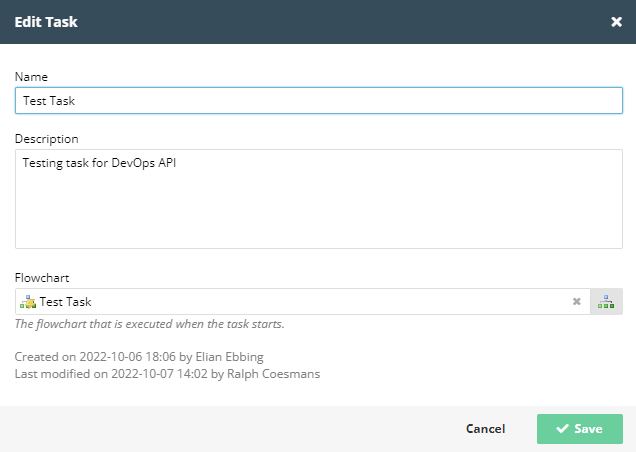Click the 'Last modified on 2022-10-07' line
Screen dimensions: 636x452
tap(167, 374)
